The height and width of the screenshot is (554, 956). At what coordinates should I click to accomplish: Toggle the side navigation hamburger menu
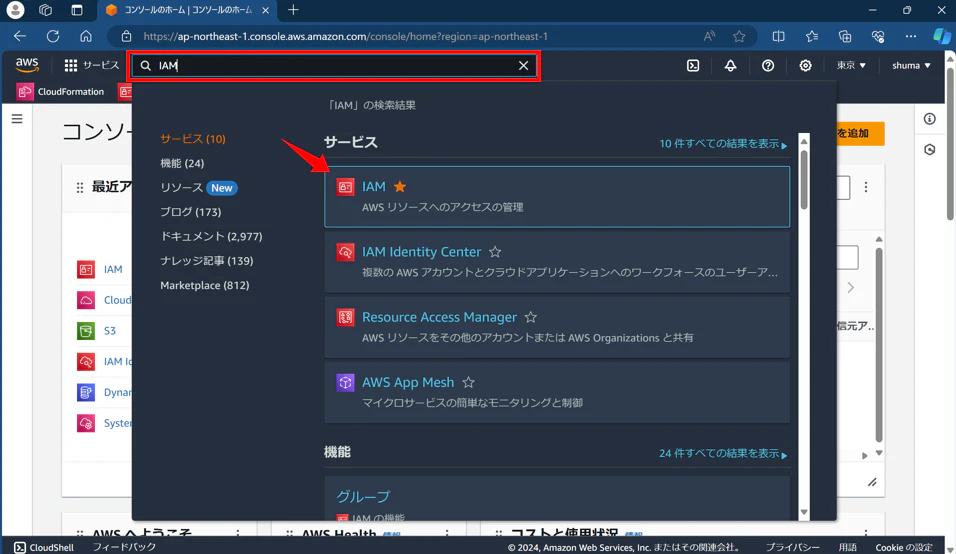click(x=17, y=119)
